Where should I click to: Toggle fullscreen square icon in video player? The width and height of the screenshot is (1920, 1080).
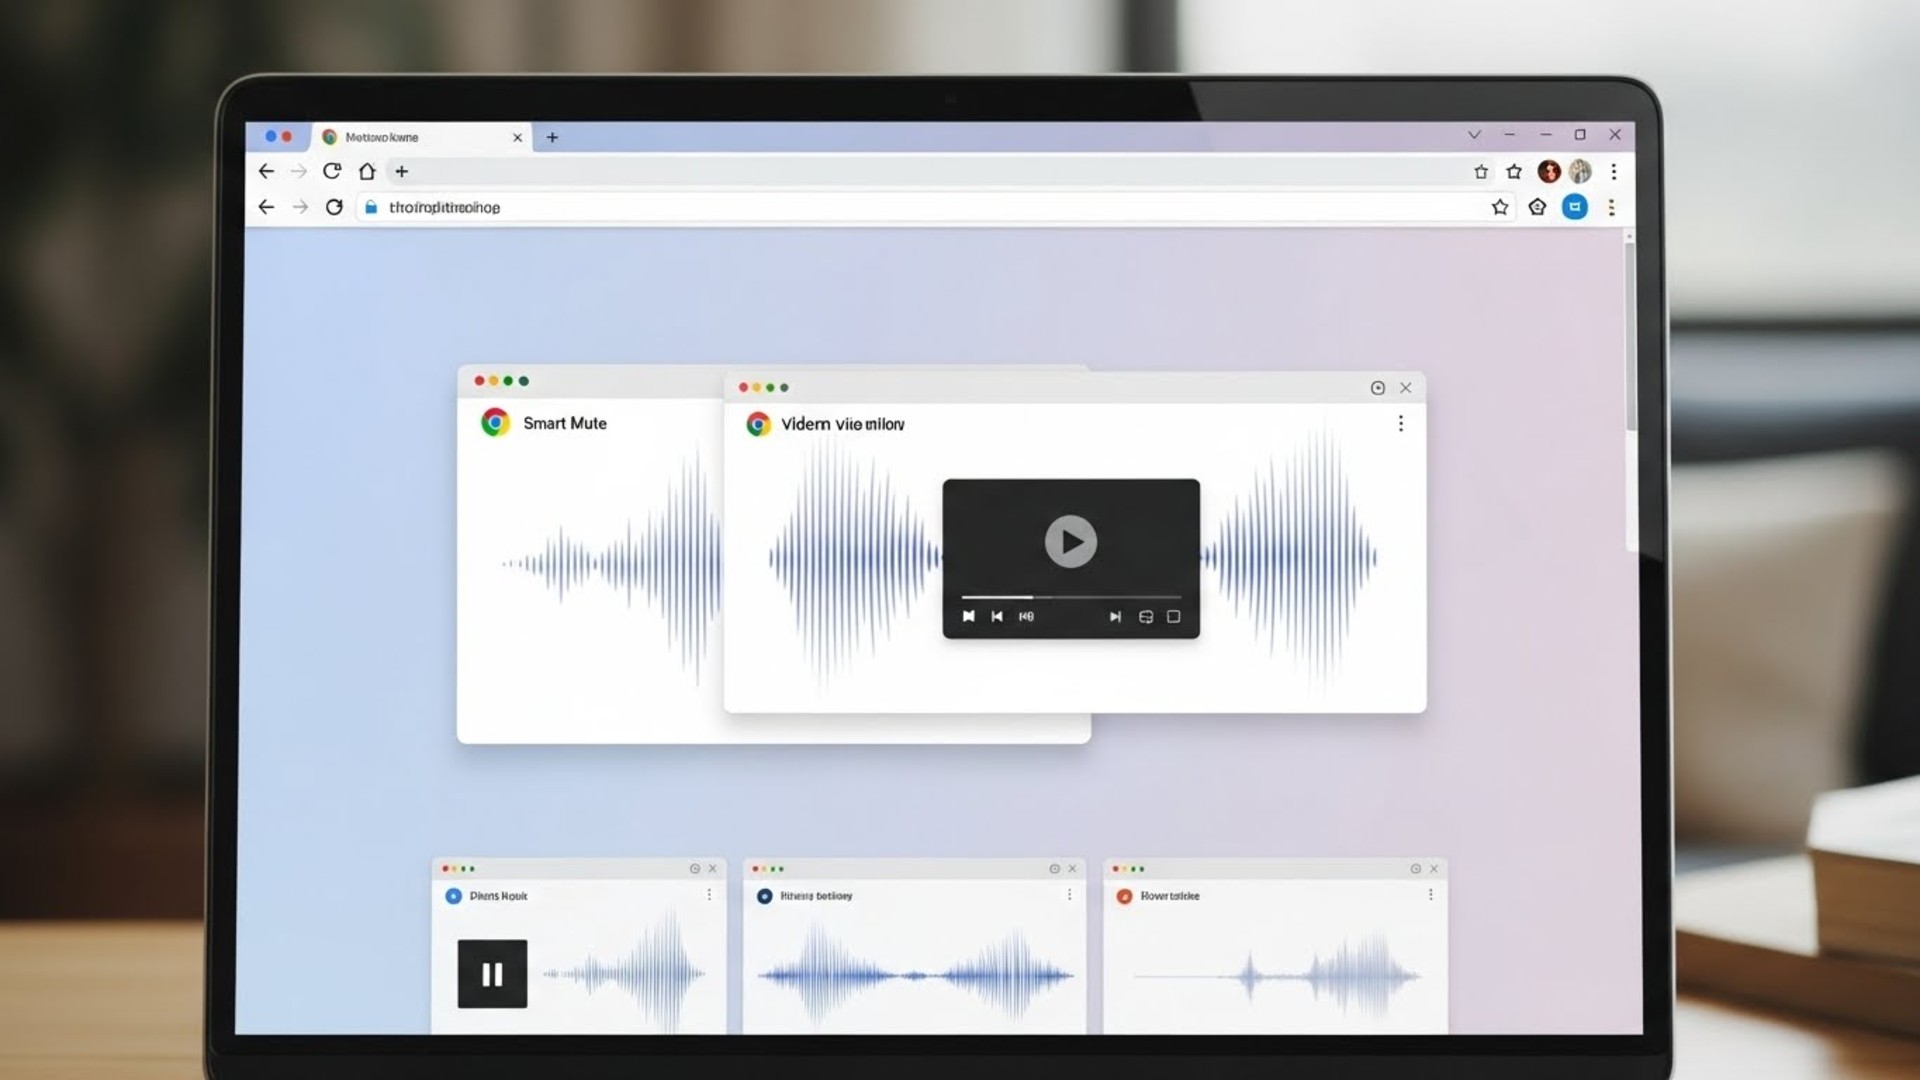coord(1174,616)
